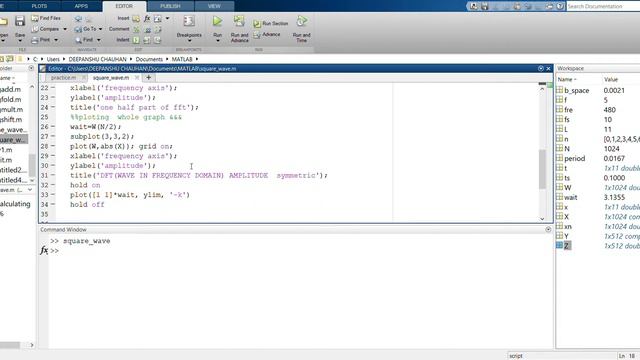Select sigshift.m file in Current Folder
Viewport: 640px width, 360px height.
(x=11, y=120)
